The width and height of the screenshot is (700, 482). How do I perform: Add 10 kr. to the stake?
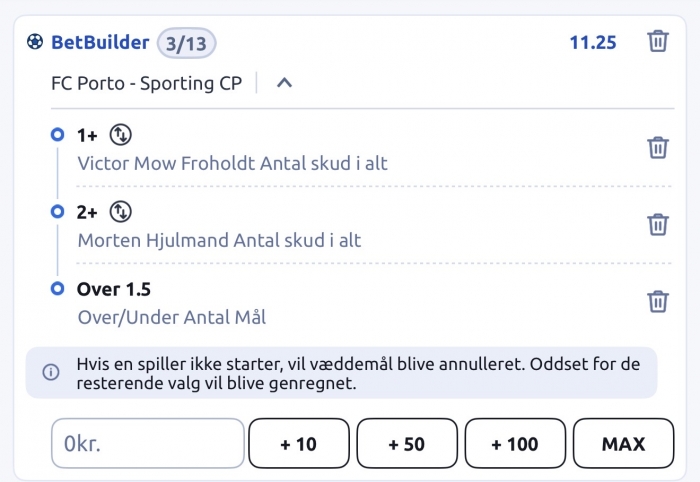tap(299, 444)
